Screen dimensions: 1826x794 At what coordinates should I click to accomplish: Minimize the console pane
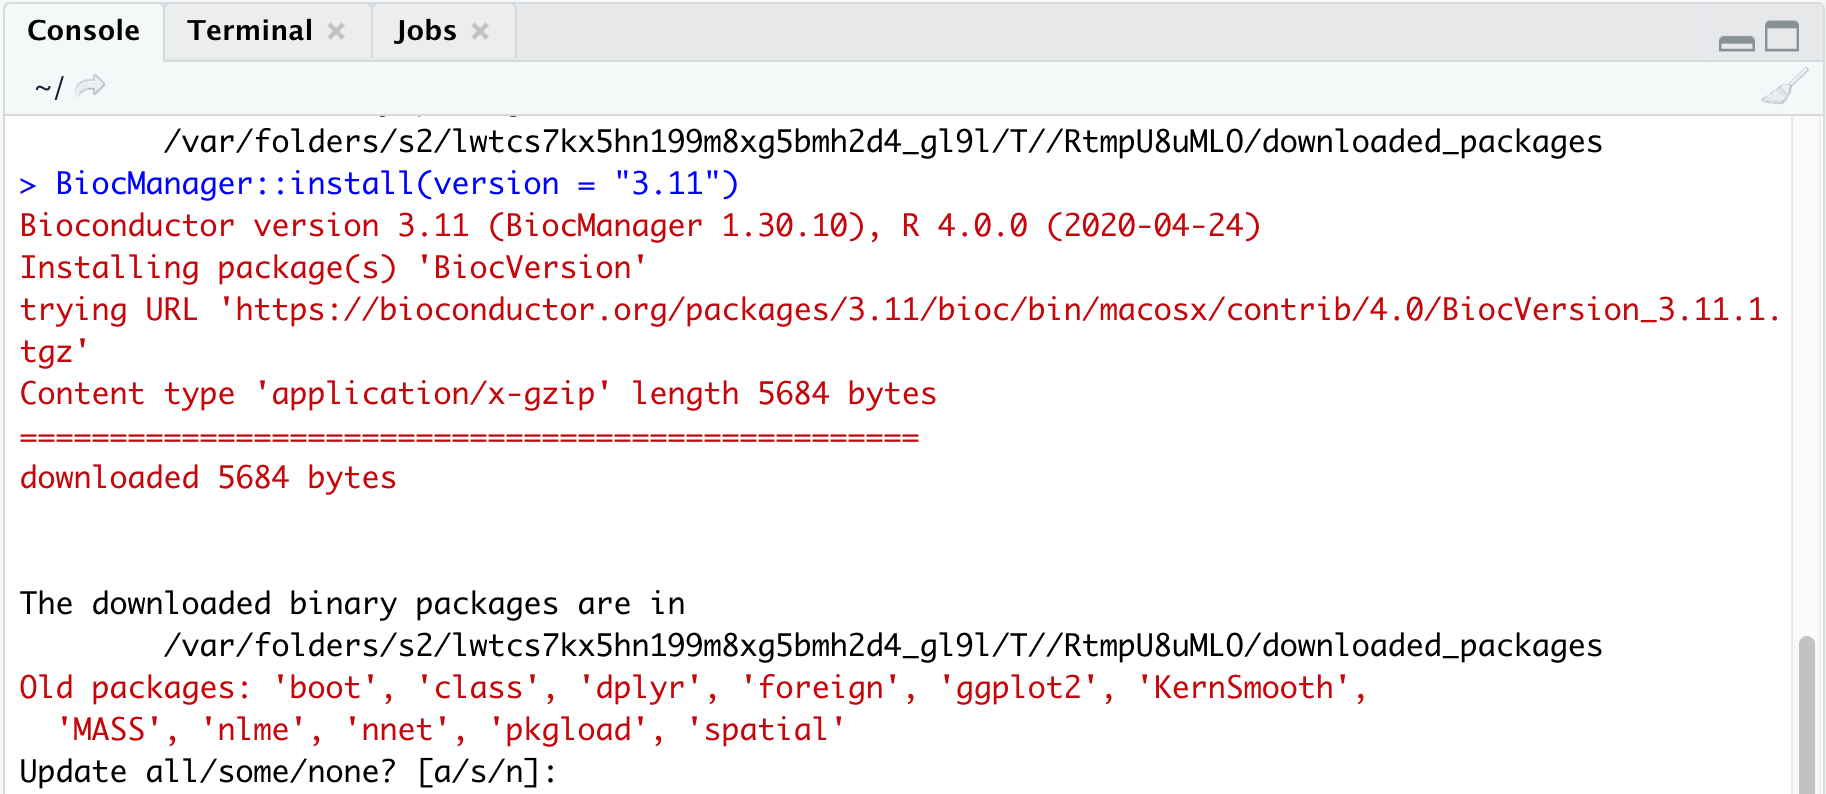[1736, 41]
